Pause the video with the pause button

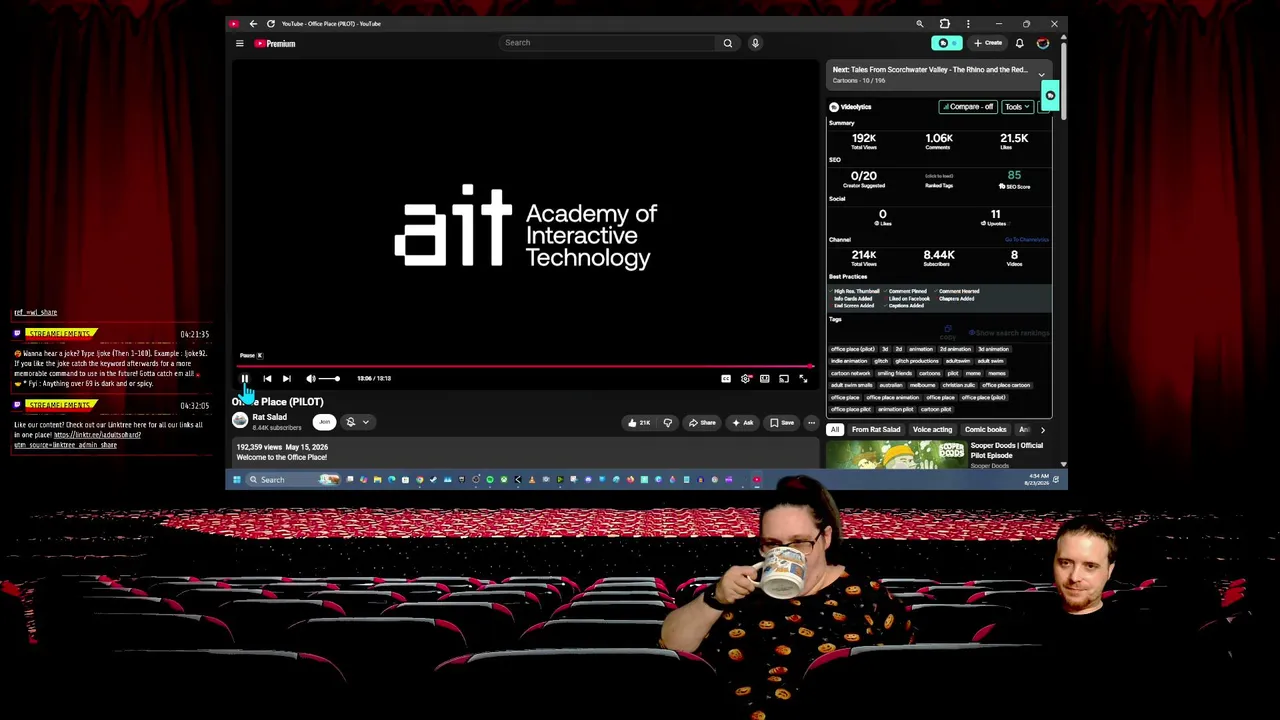click(244, 378)
